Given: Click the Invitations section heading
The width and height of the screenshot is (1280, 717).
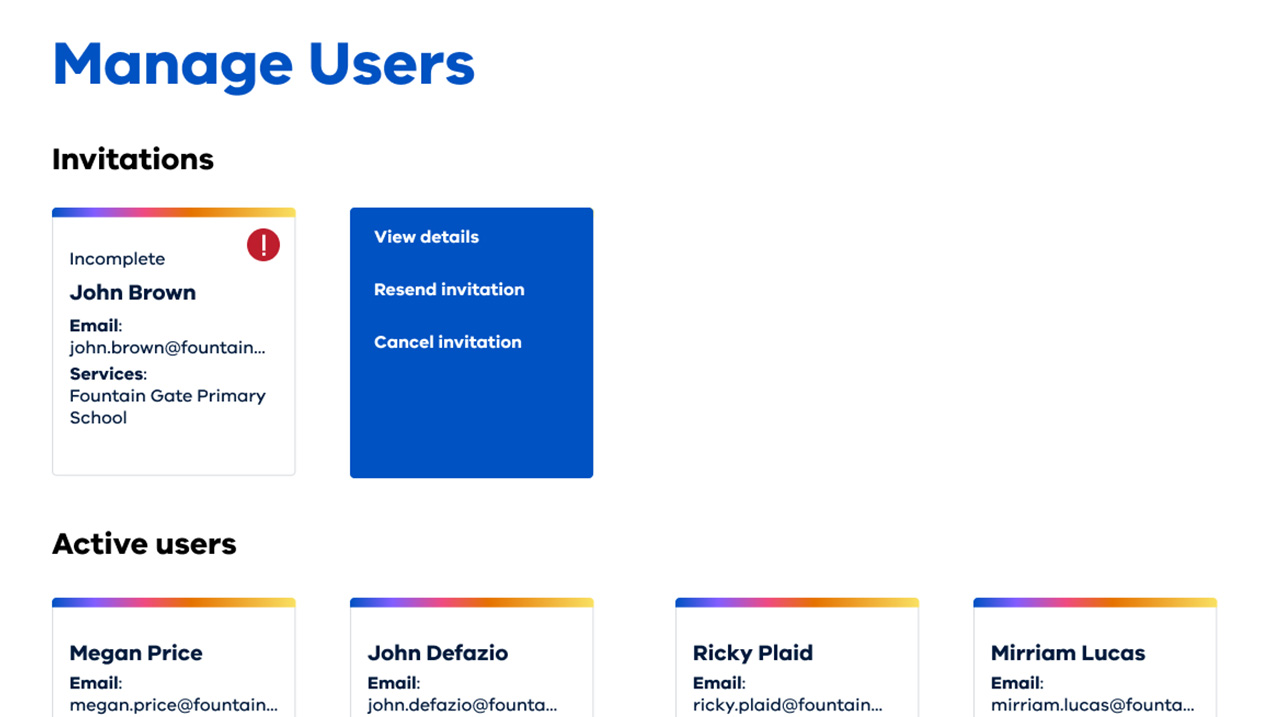Looking at the screenshot, I should tap(133, 160).
